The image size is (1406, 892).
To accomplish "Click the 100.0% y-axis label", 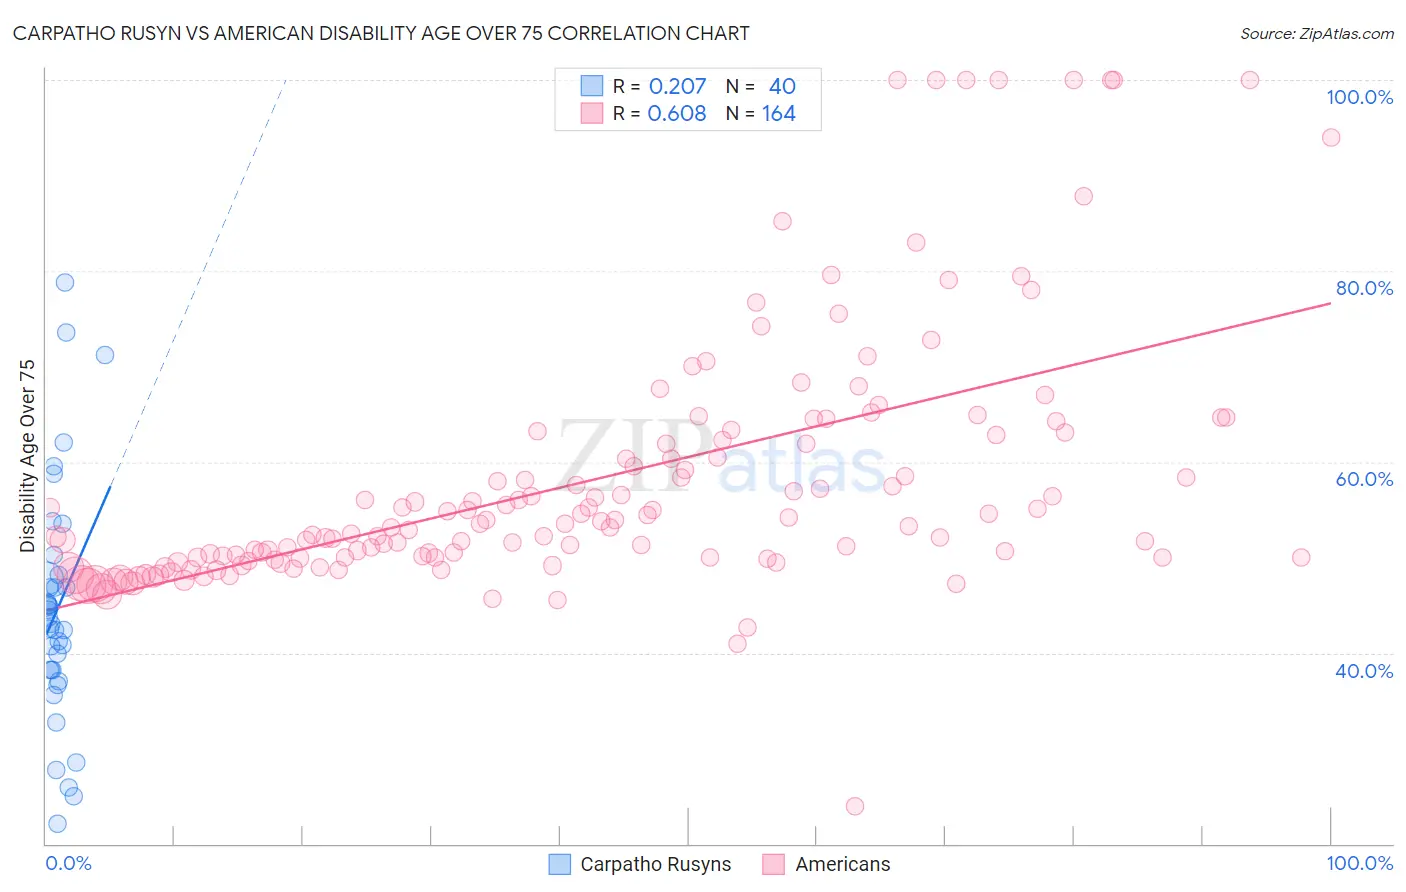I will [x=1360, y=97].
